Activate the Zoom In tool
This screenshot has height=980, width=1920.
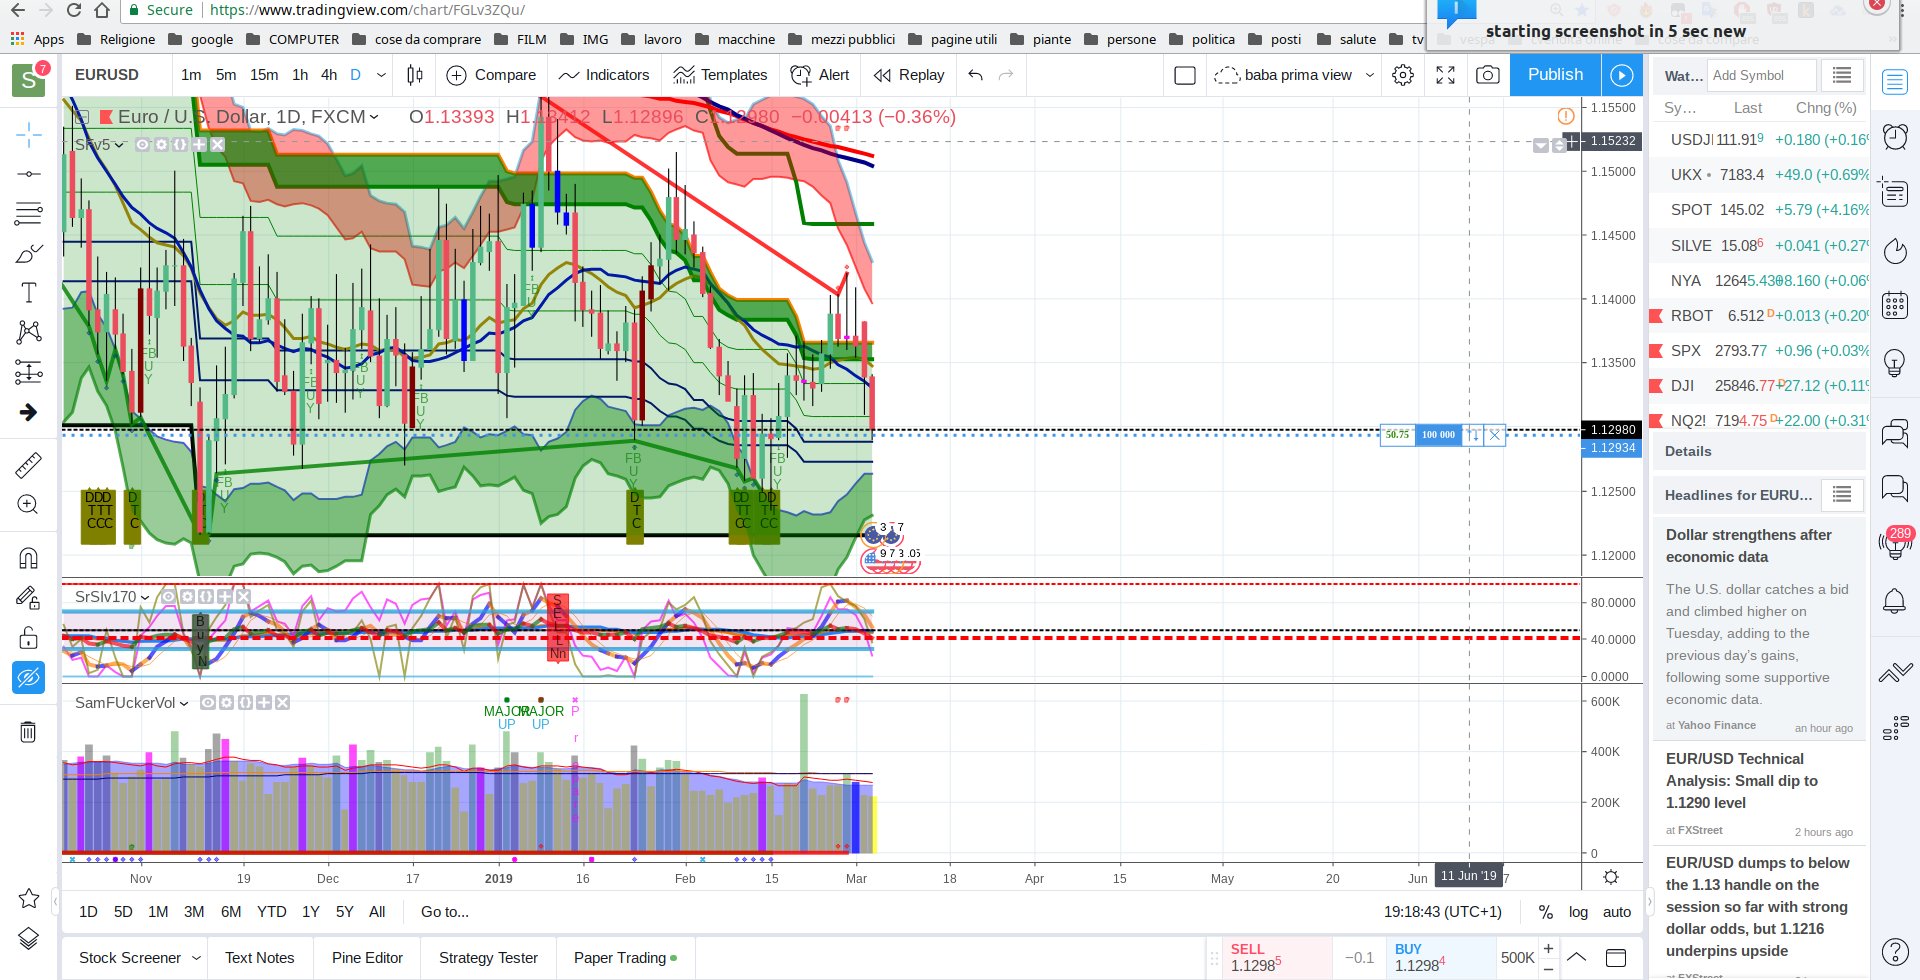[28, 504]
